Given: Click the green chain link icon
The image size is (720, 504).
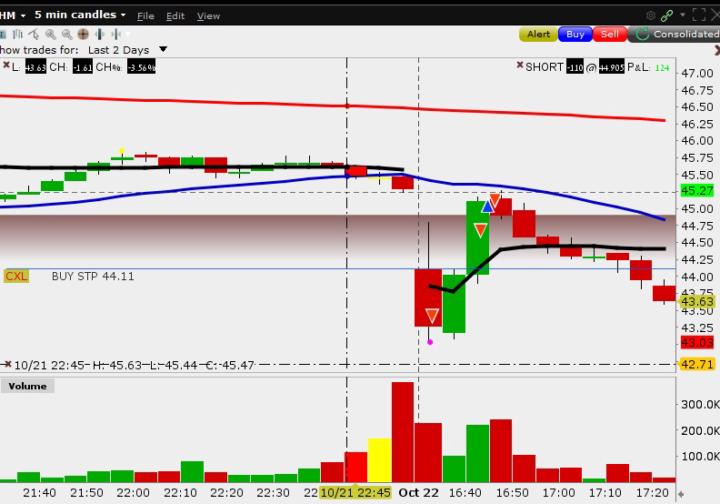Looking at the screenshot, I should tap(667, 16).
